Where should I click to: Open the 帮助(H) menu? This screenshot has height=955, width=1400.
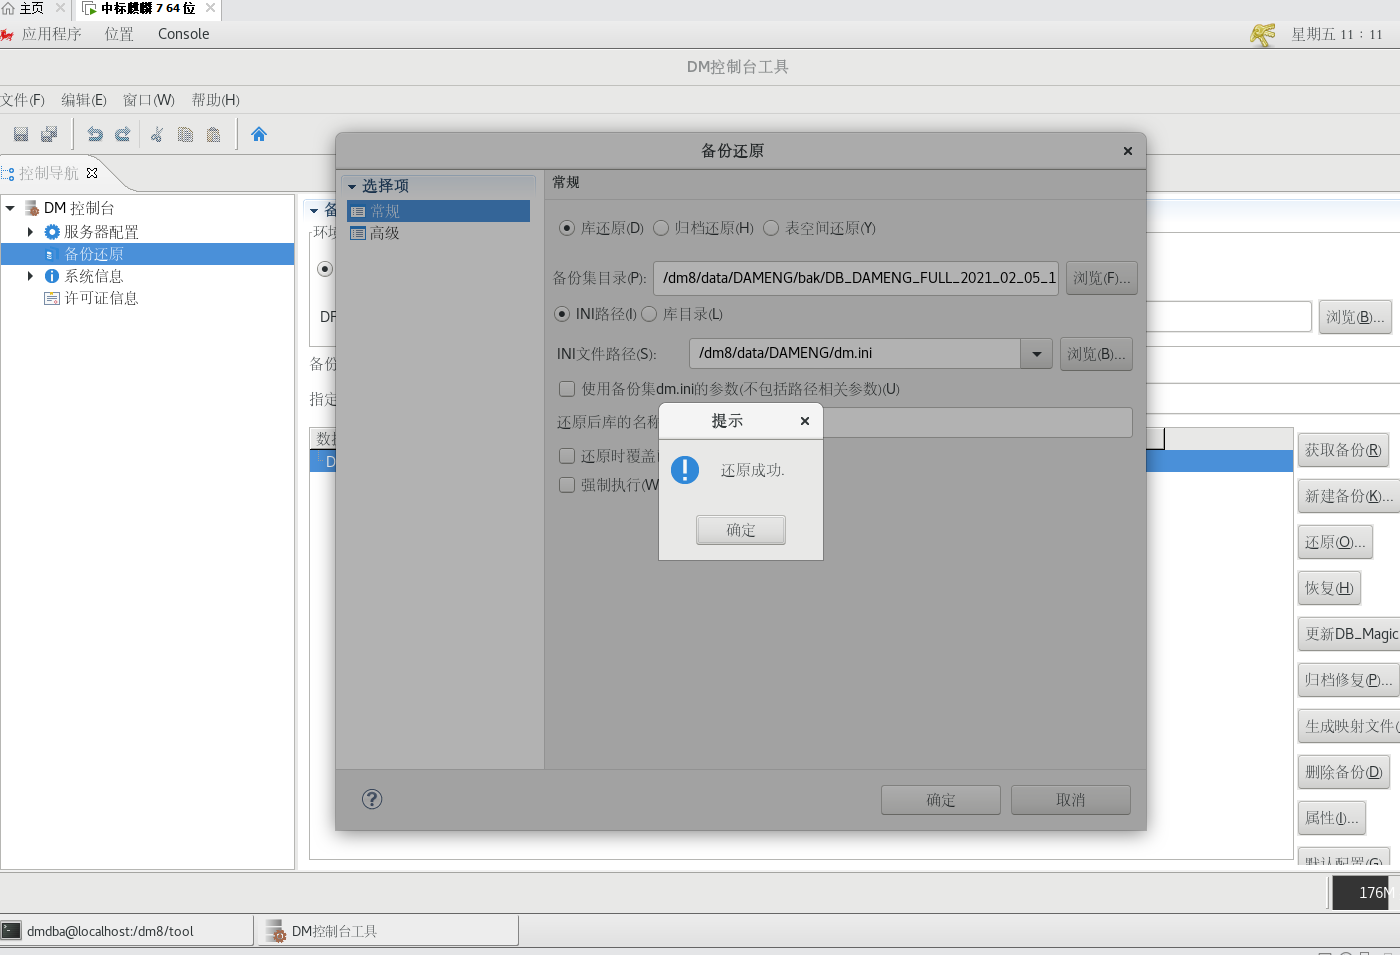point(216,100)
